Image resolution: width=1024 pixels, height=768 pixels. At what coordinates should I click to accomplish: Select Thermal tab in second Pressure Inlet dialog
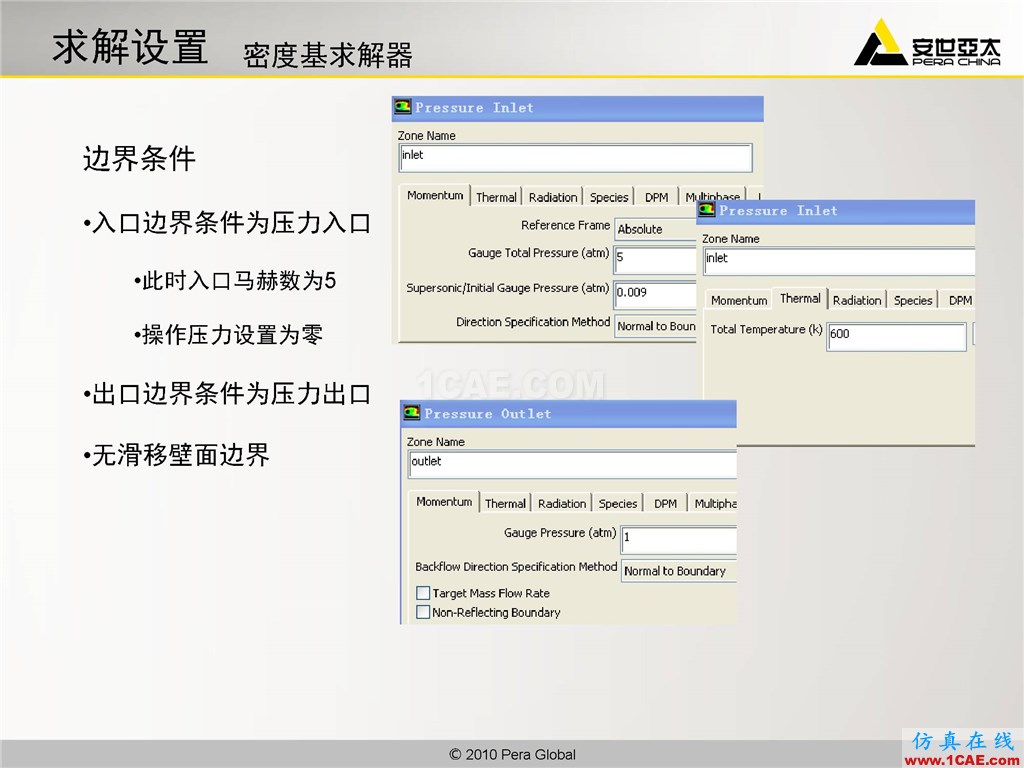(800, 298)
